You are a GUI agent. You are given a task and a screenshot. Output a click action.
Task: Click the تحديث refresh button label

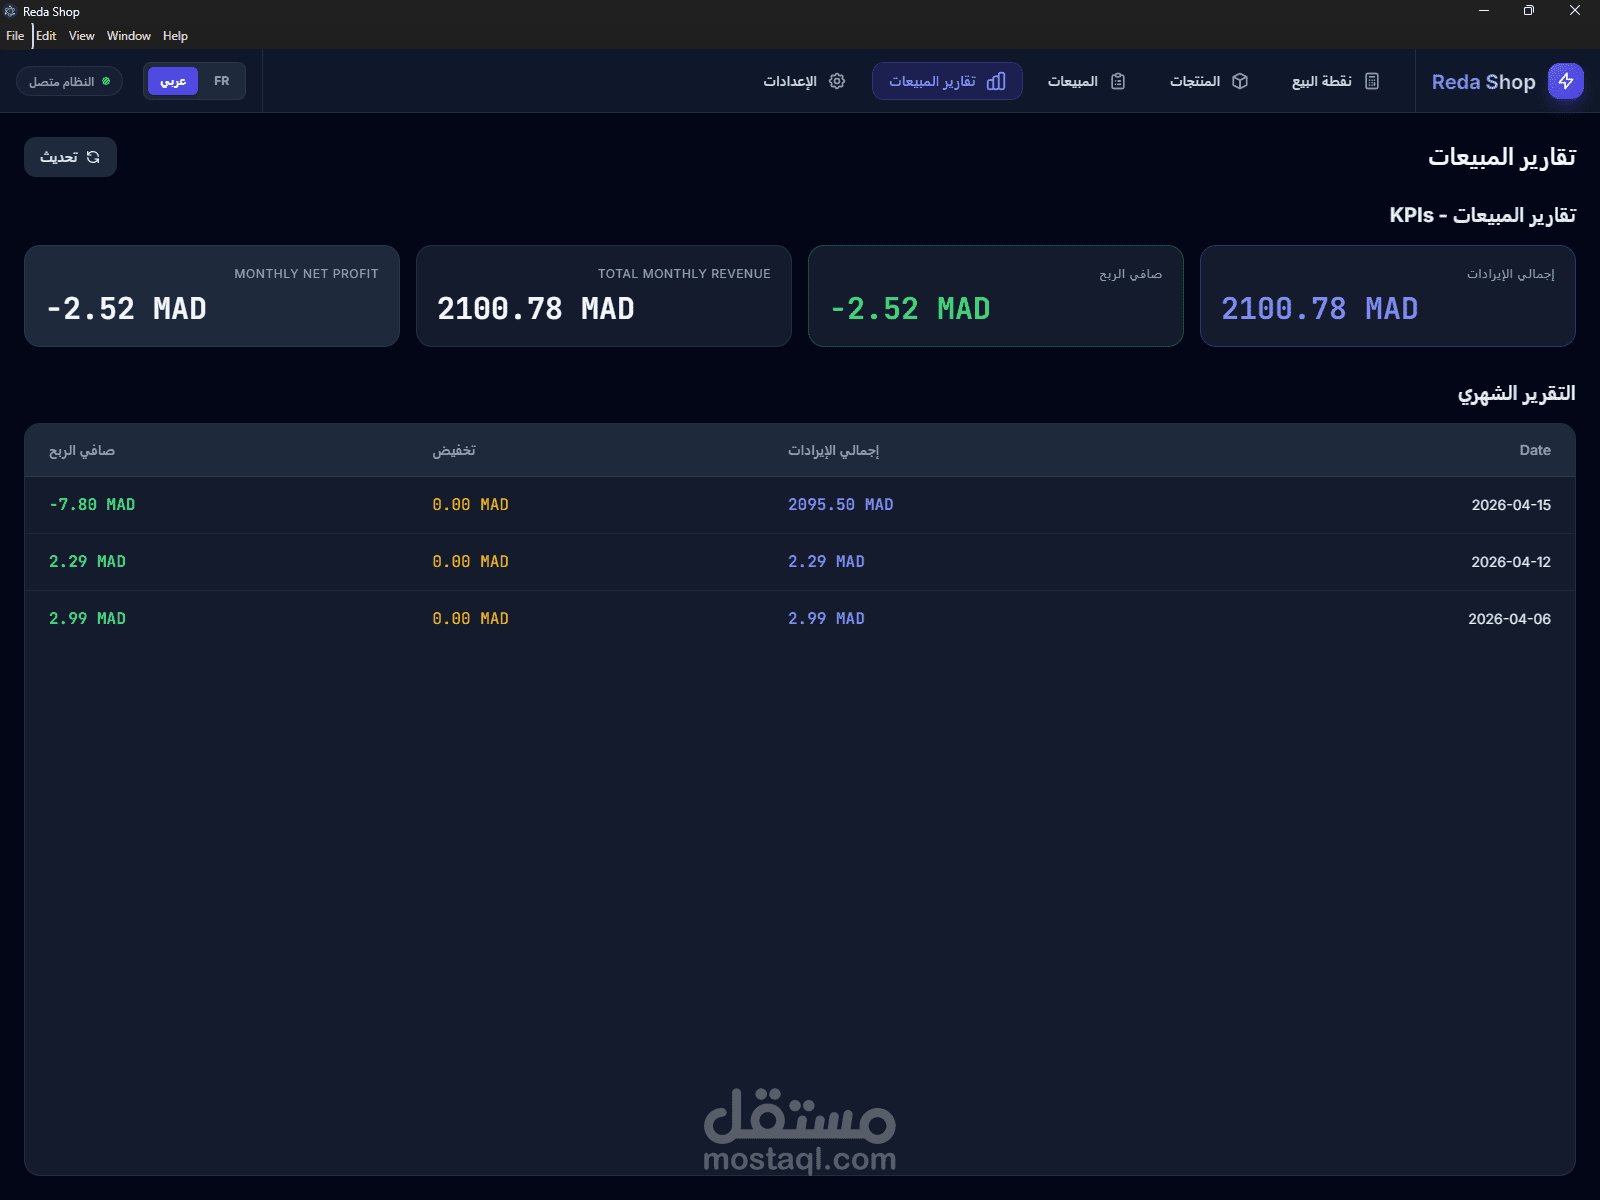tap(59, 157)
